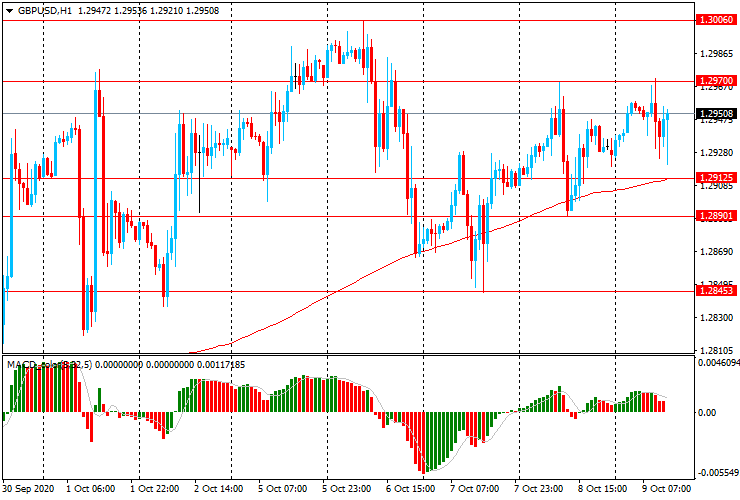Select the MACD scale value 0.00
Screen dimensions: 740x500
(x=707, y=413)
